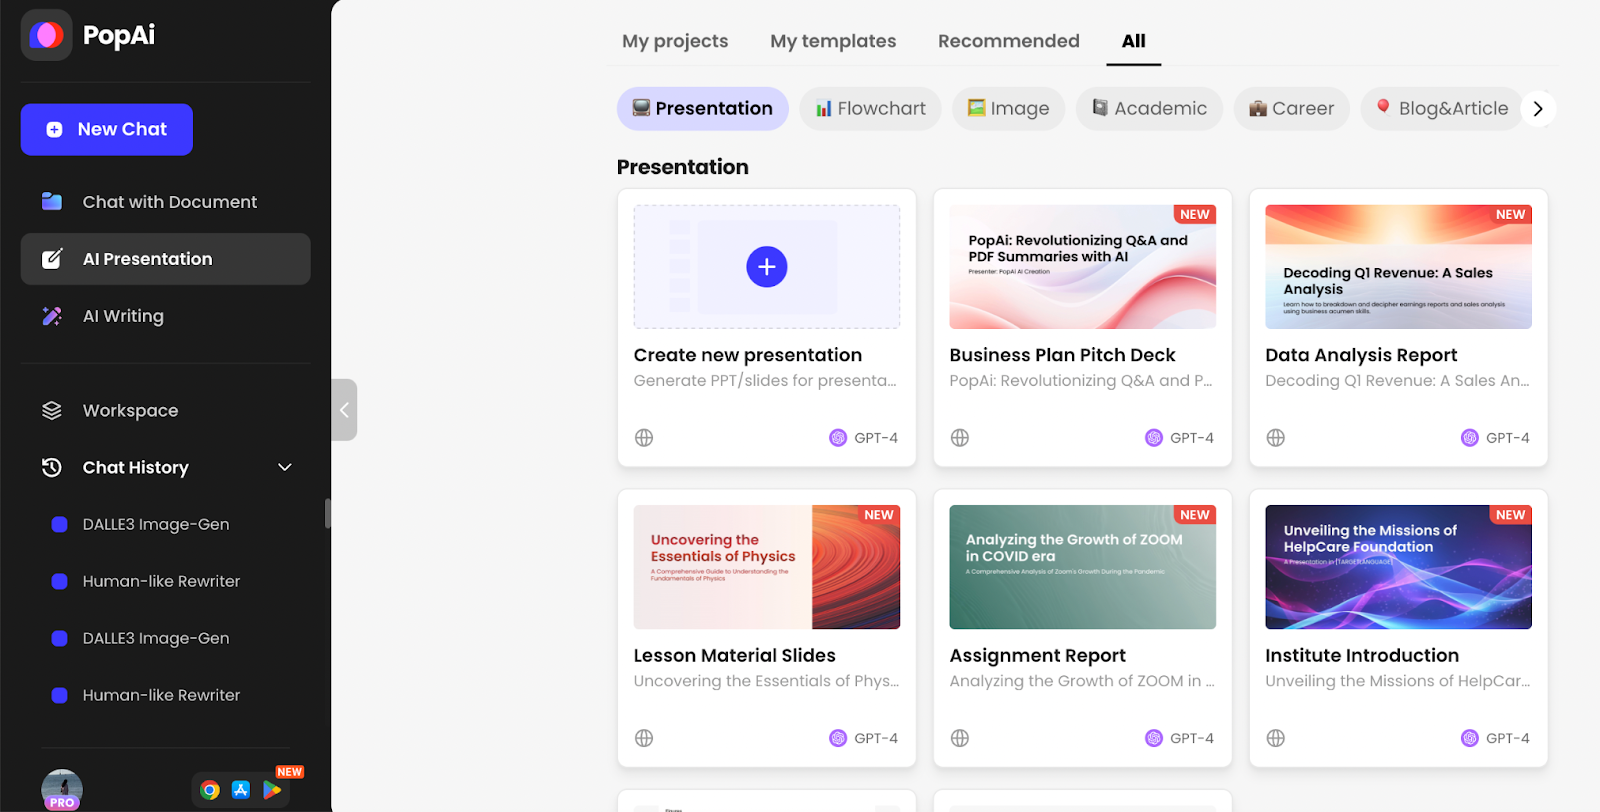Viewport: 1600px width, 812px height.
Task: Click the Chat History clock icon
Action: tap(52, 467)
